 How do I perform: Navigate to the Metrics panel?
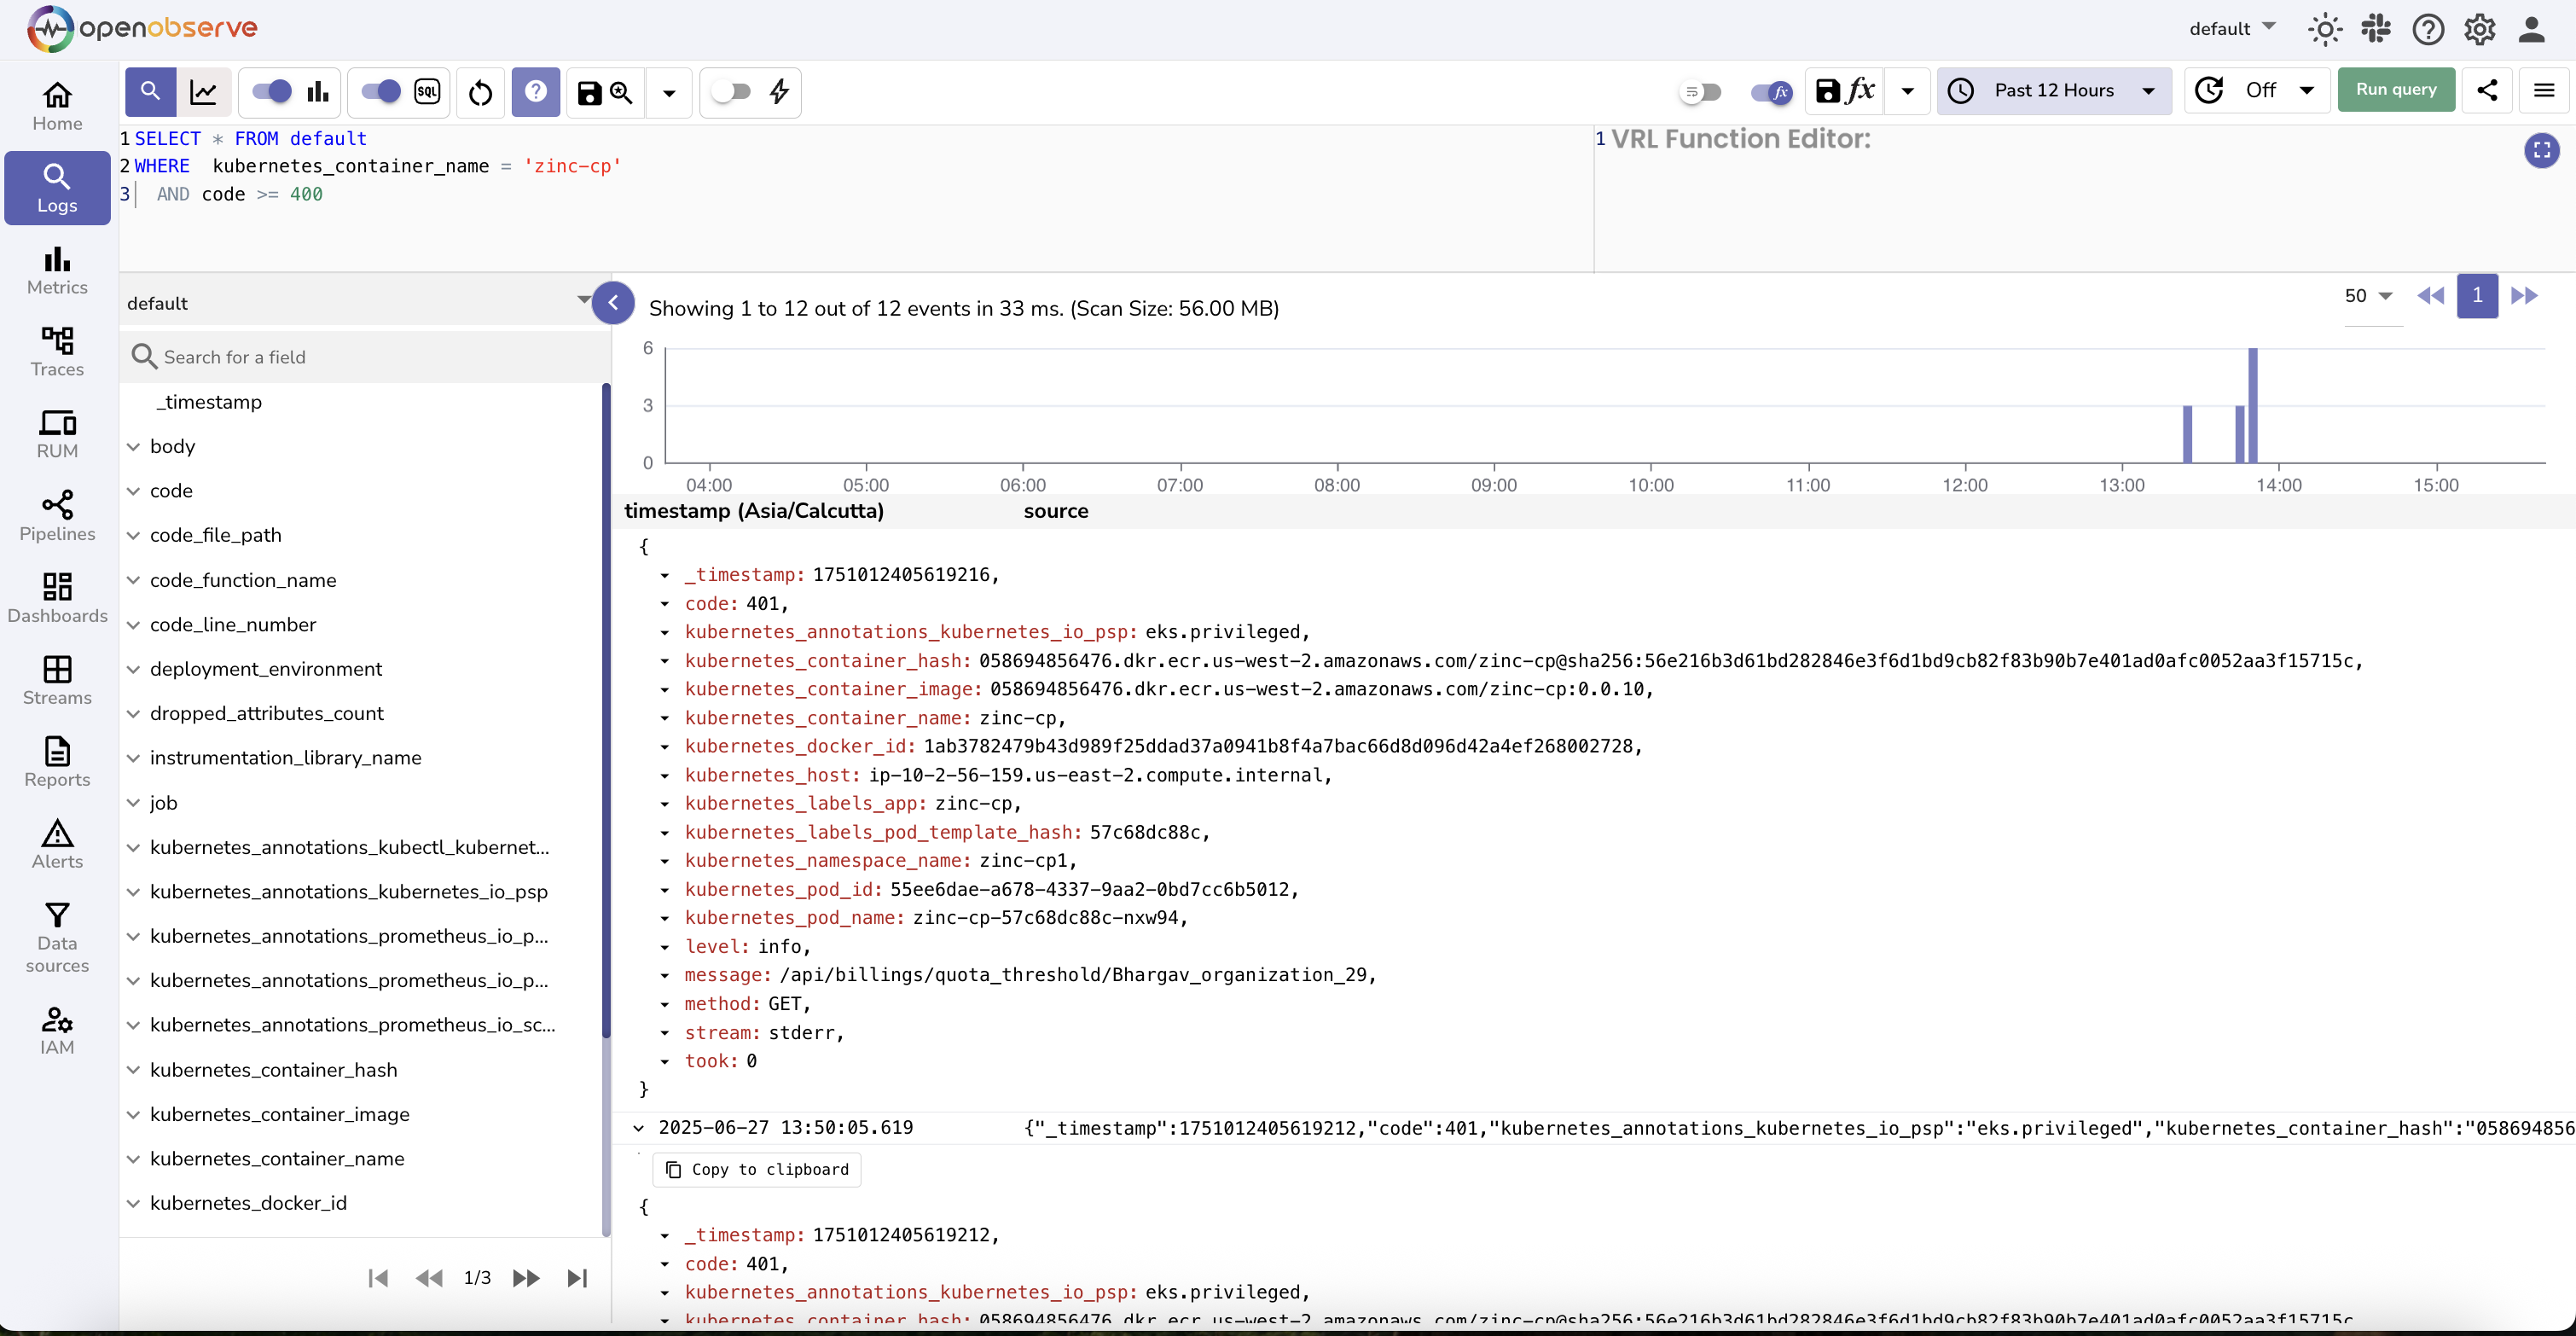click(x=56, y=270)
